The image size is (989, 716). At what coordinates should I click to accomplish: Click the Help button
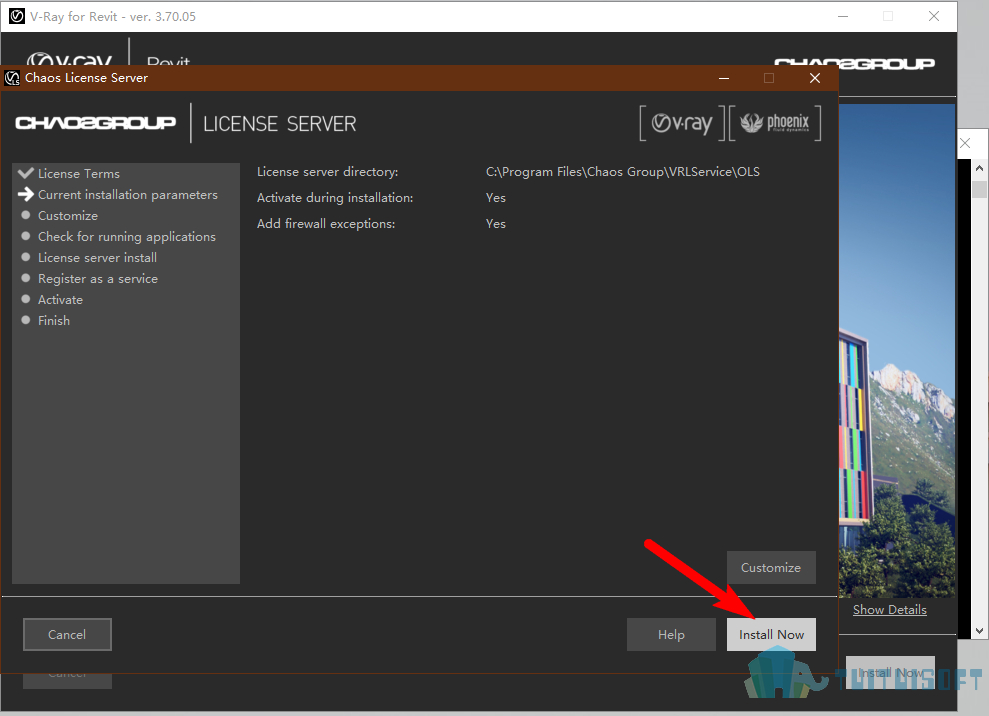click(x=671, y=635)
